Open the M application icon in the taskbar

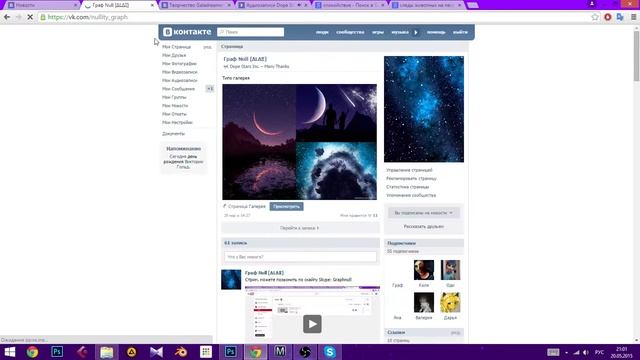[x=280, y=352]
